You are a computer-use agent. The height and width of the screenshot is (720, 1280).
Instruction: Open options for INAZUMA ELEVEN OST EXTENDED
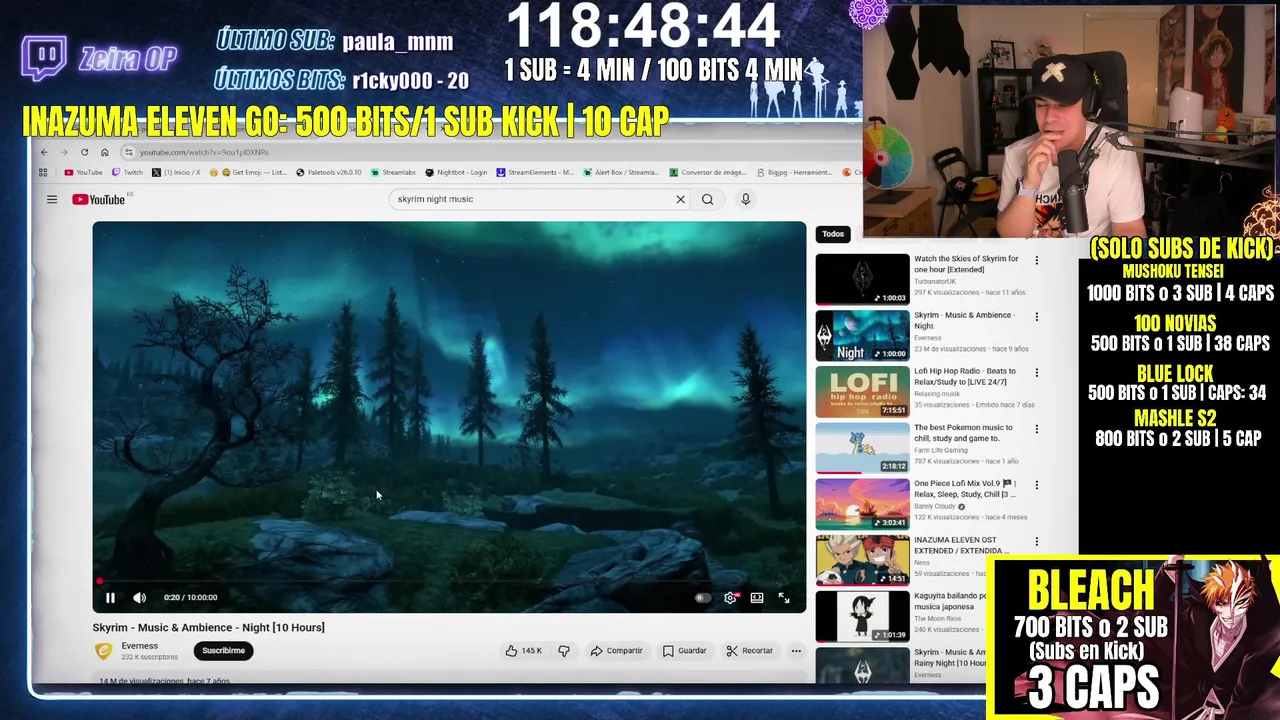point(1036,541)
